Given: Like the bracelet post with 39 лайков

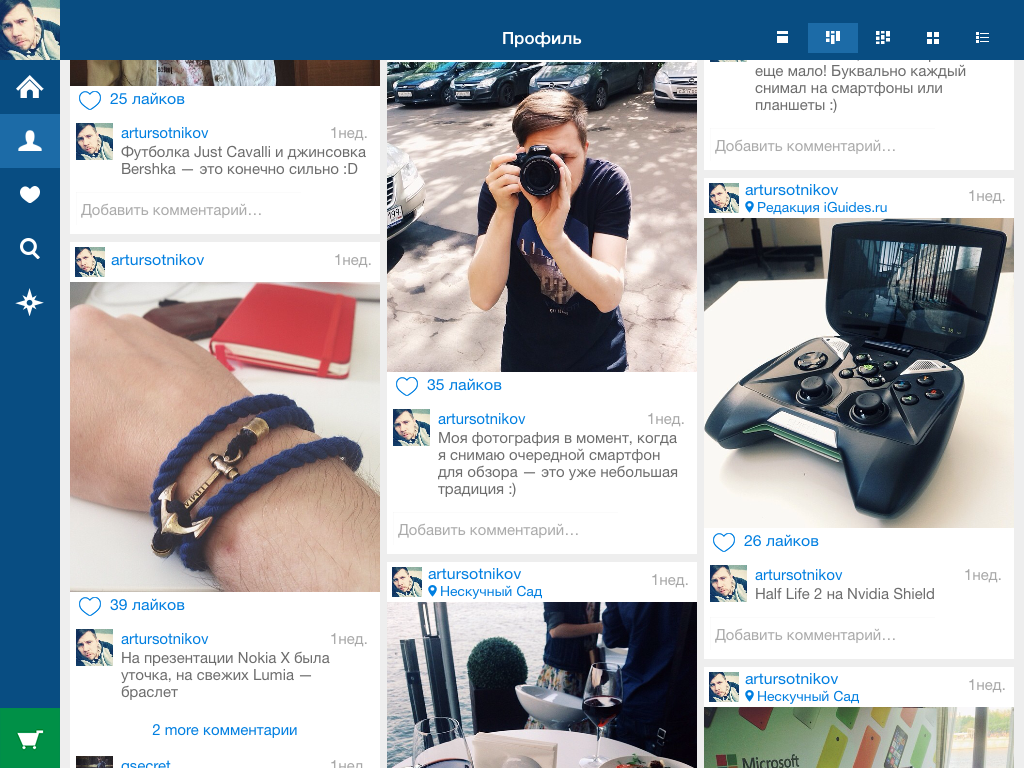Looking at the screenshot, I should click(89, 606).
